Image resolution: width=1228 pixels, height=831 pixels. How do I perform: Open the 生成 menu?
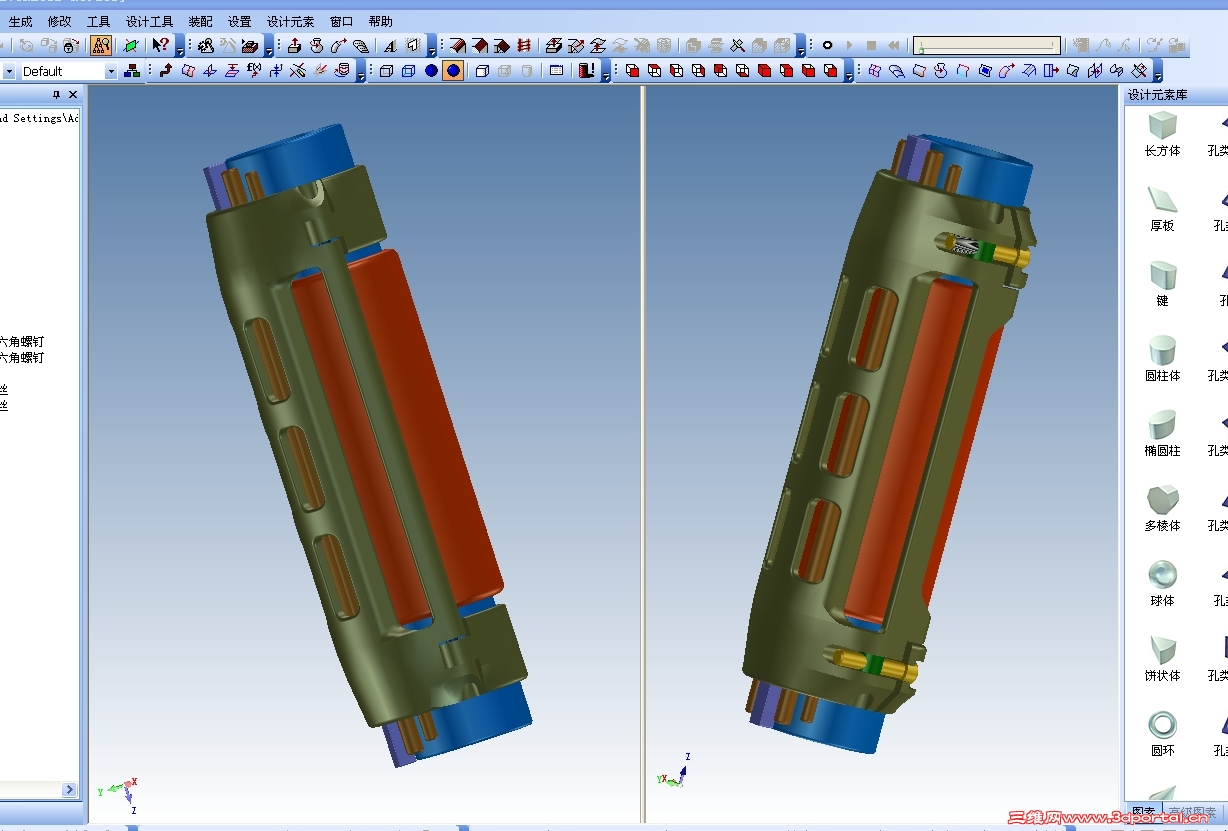[x=20, y=21]
